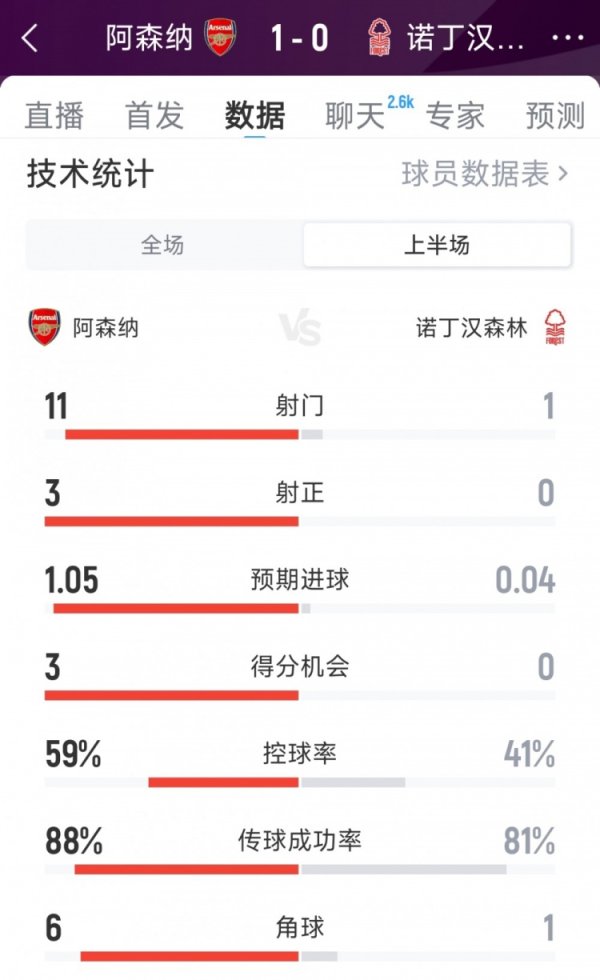Tap the 诺丁汉森林 team name label
Image resolution: width=600 pixels, height=980 pixels.
[x=471, y=327]
